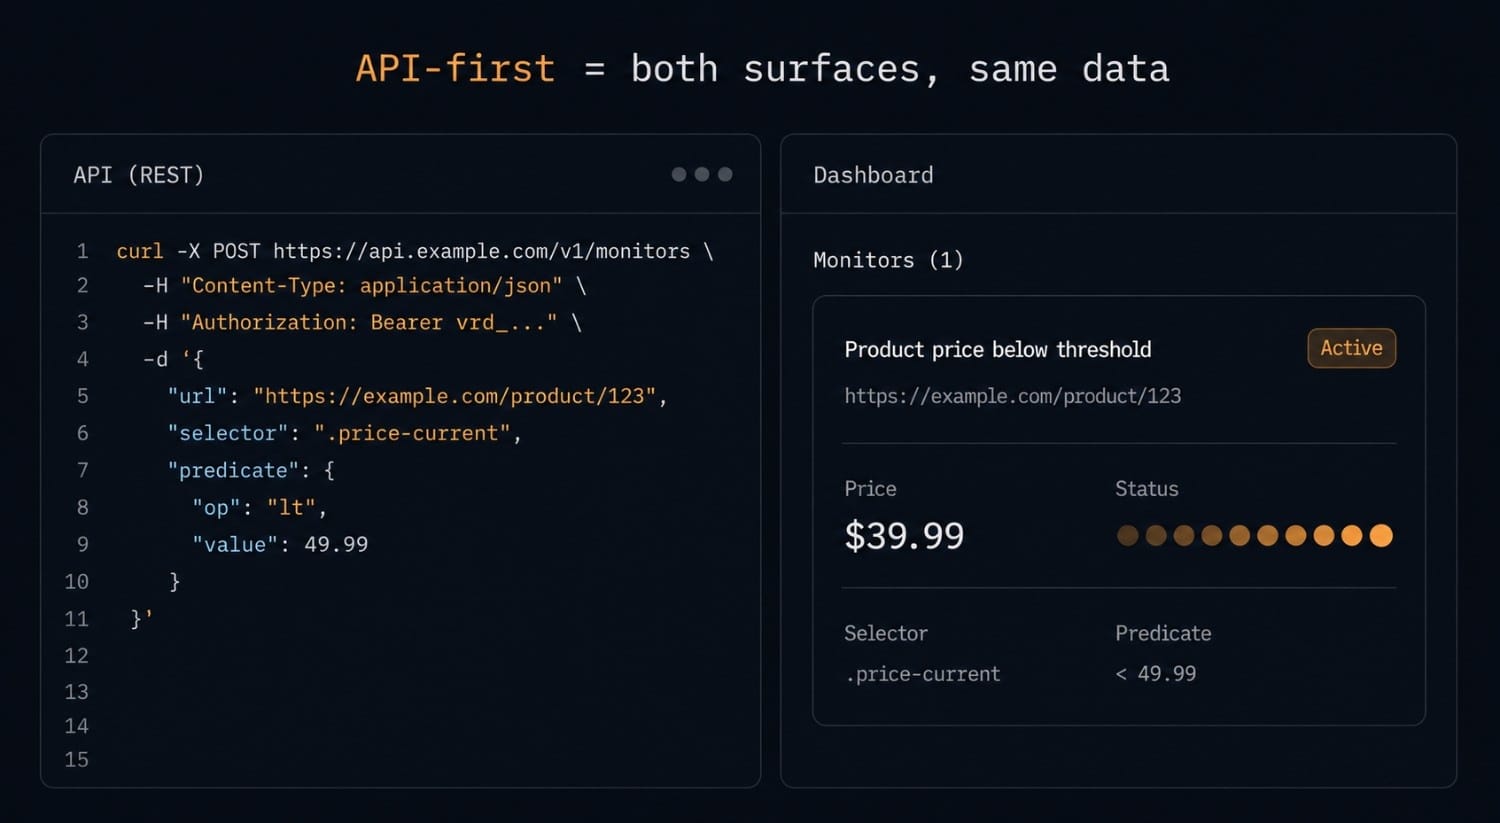Select the Product price below threshold title

(998, 349)
